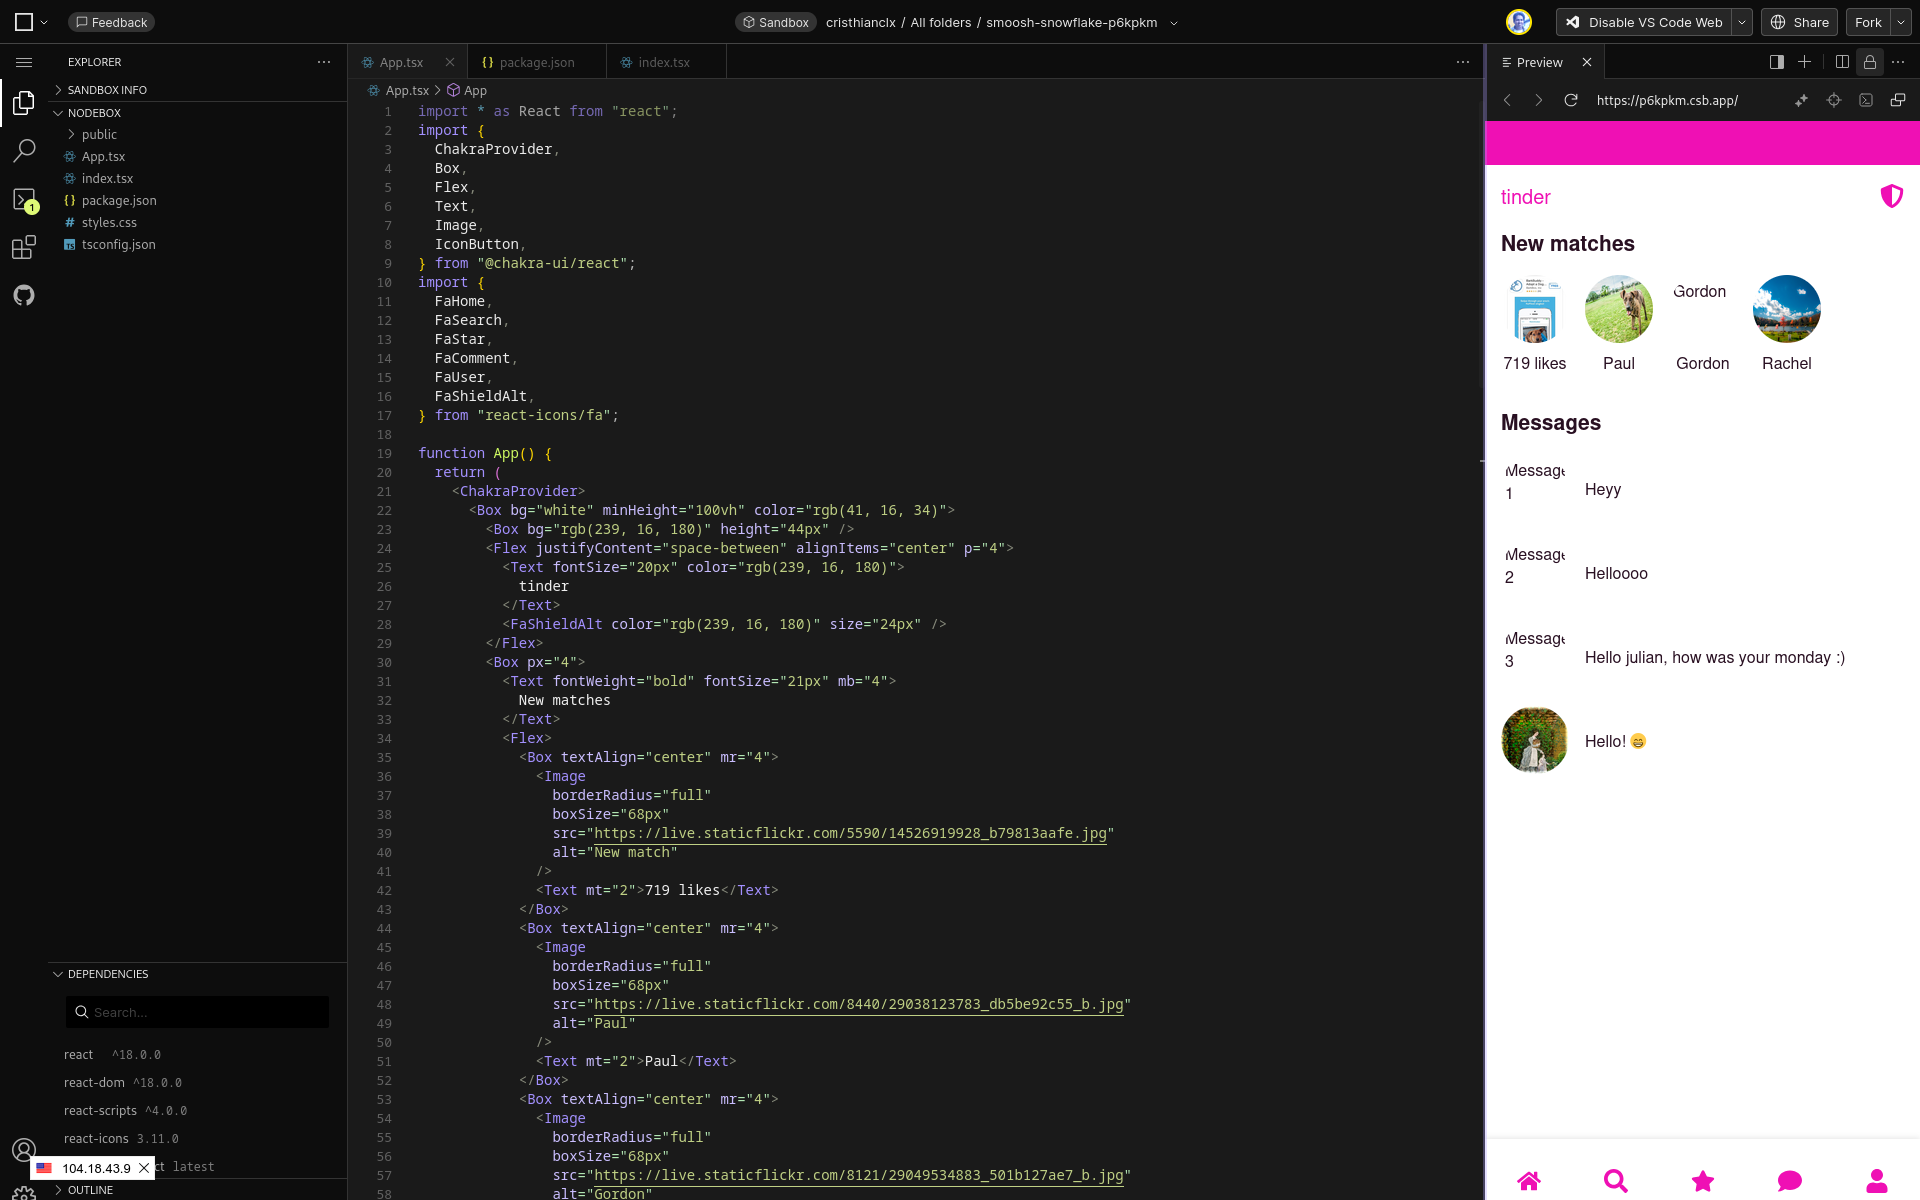Click Disable VS Code Web button
The height and width of the screenshot is (1200, 1920).
tap(1644, 22)
